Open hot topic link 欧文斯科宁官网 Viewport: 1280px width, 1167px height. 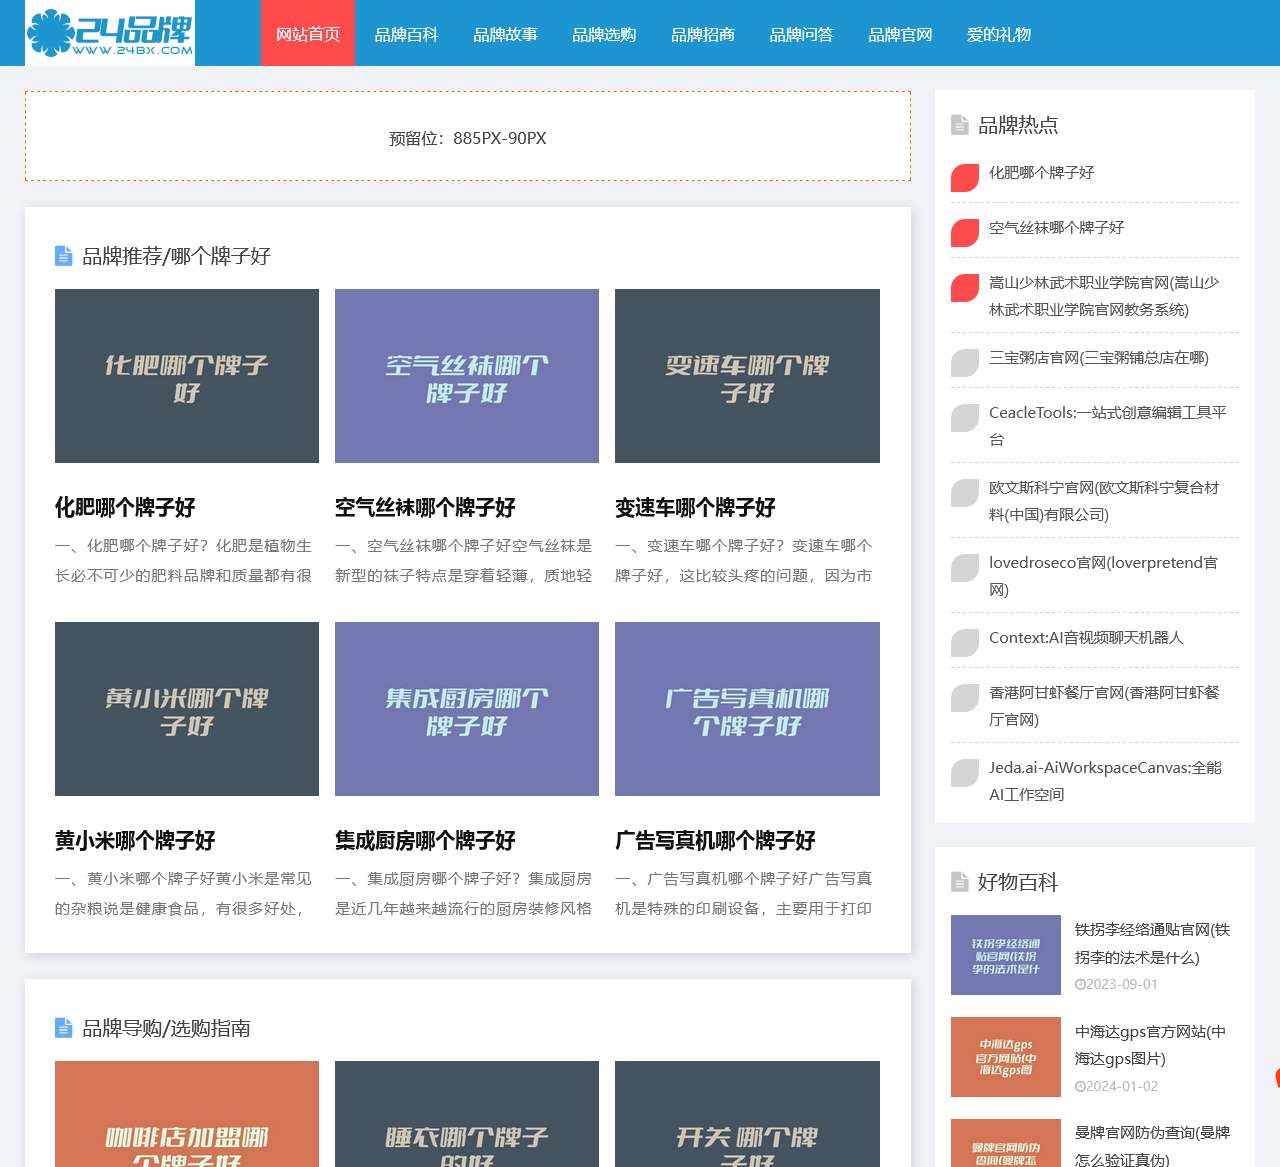click(x=1104, y=501)
